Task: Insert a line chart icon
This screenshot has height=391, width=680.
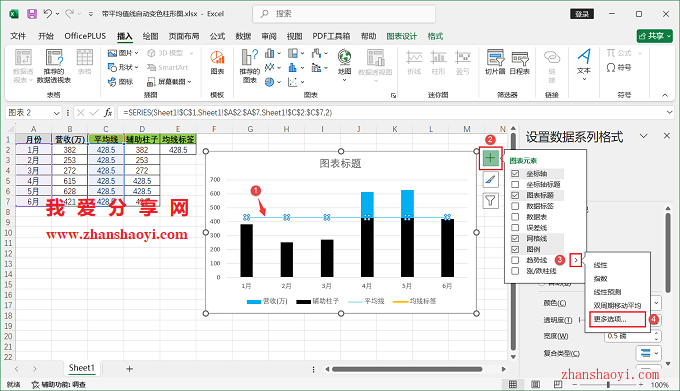Action: [x=270, y=67]
